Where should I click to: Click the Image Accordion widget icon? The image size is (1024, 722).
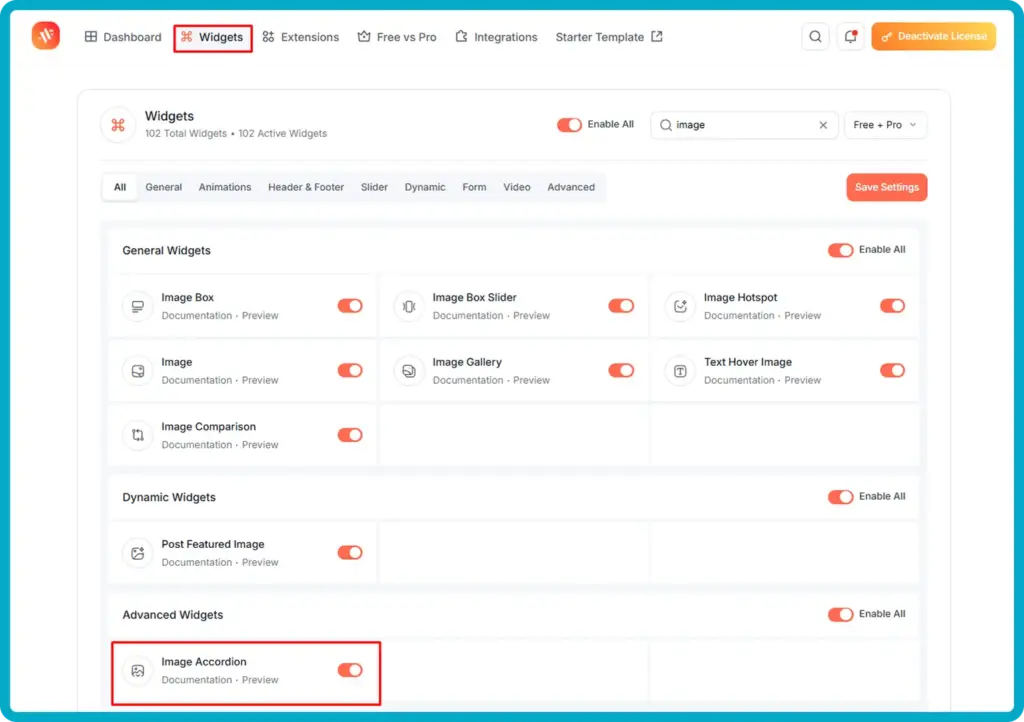click(x=138, y=670)
